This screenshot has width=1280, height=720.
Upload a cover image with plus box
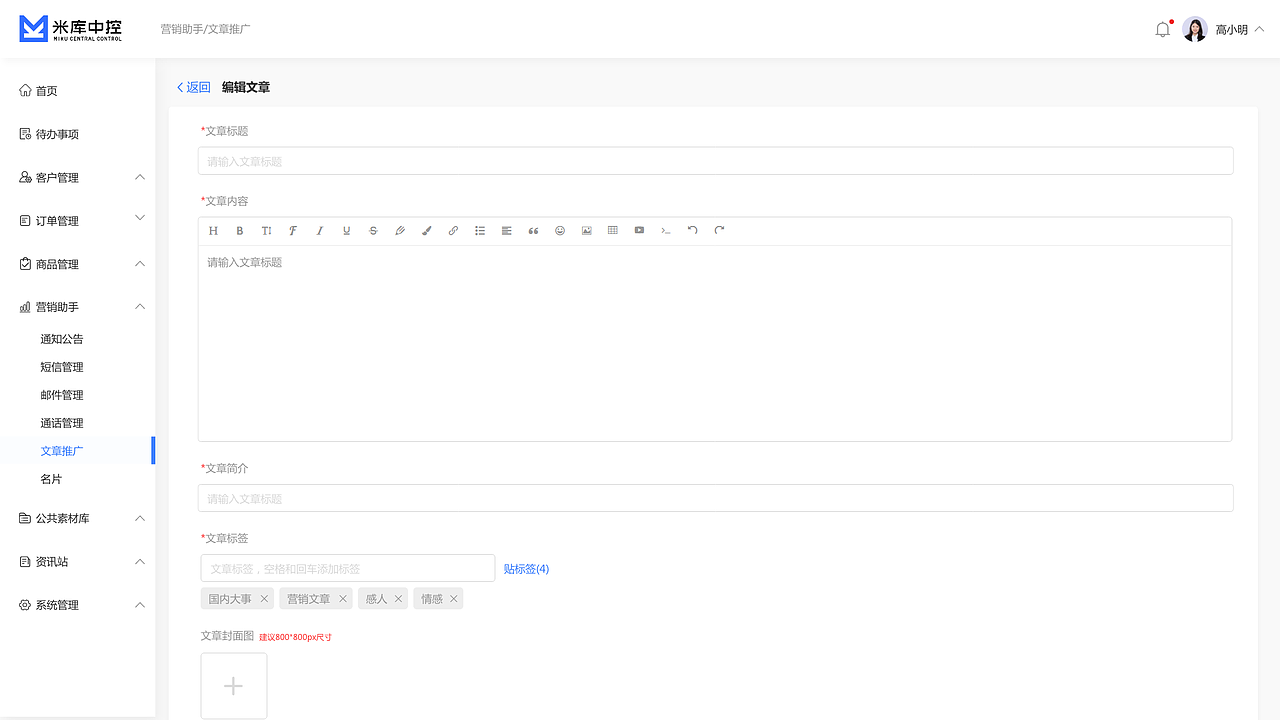(234, 686)
